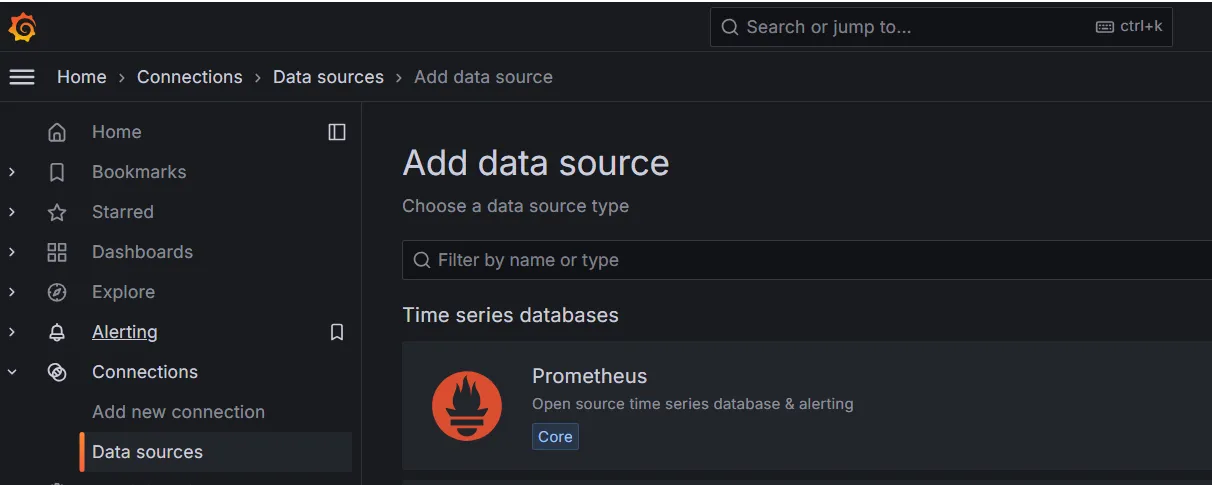Open Explore in the sidebar
1212x485 pixels.
[123, 292]
